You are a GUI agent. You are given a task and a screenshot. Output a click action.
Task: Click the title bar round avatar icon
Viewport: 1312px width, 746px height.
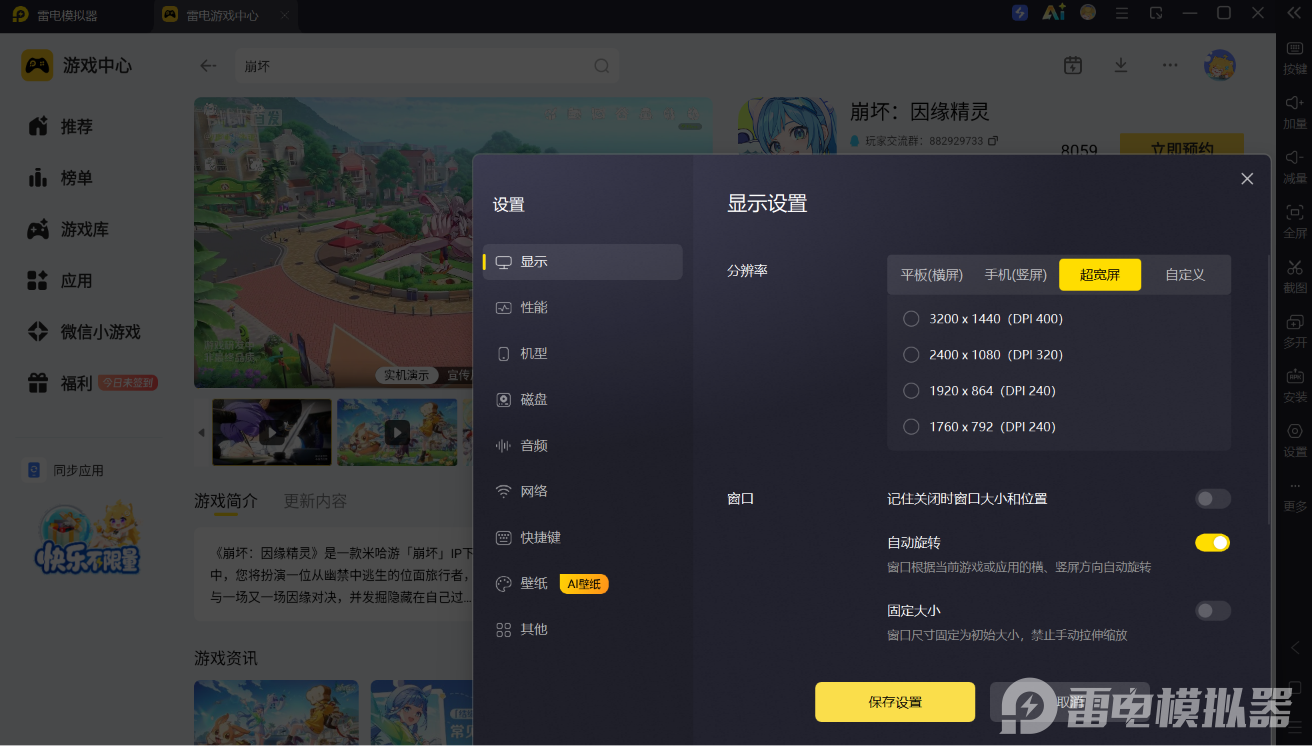(x=1088, y=13)
